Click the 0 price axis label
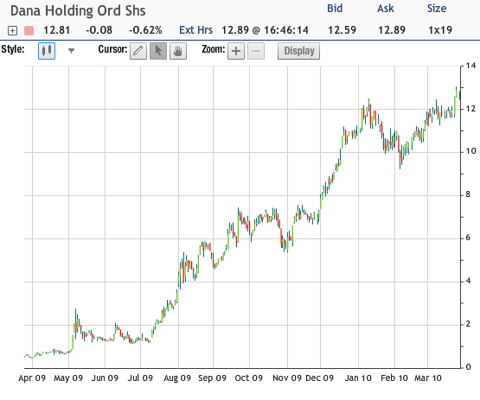Image resolution: width=480 pixels, height=400 pixels. (468, 367)
